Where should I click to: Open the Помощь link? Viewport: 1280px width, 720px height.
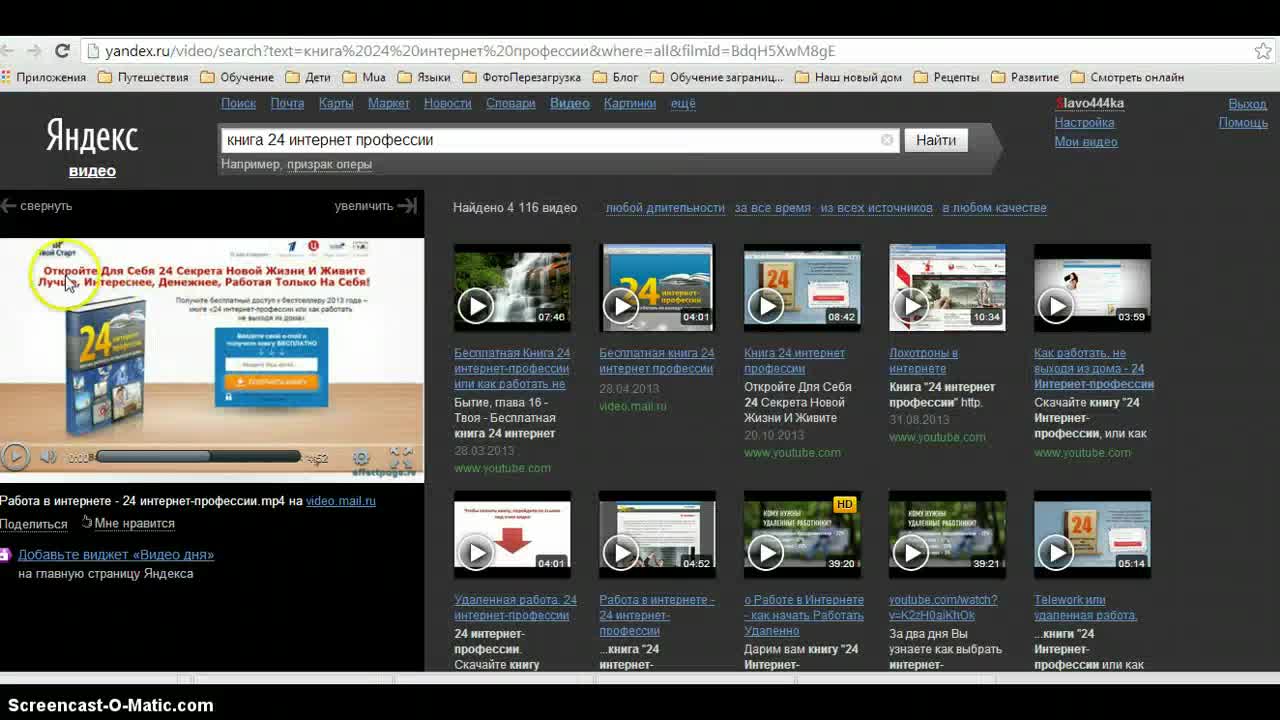point(1243,122)
